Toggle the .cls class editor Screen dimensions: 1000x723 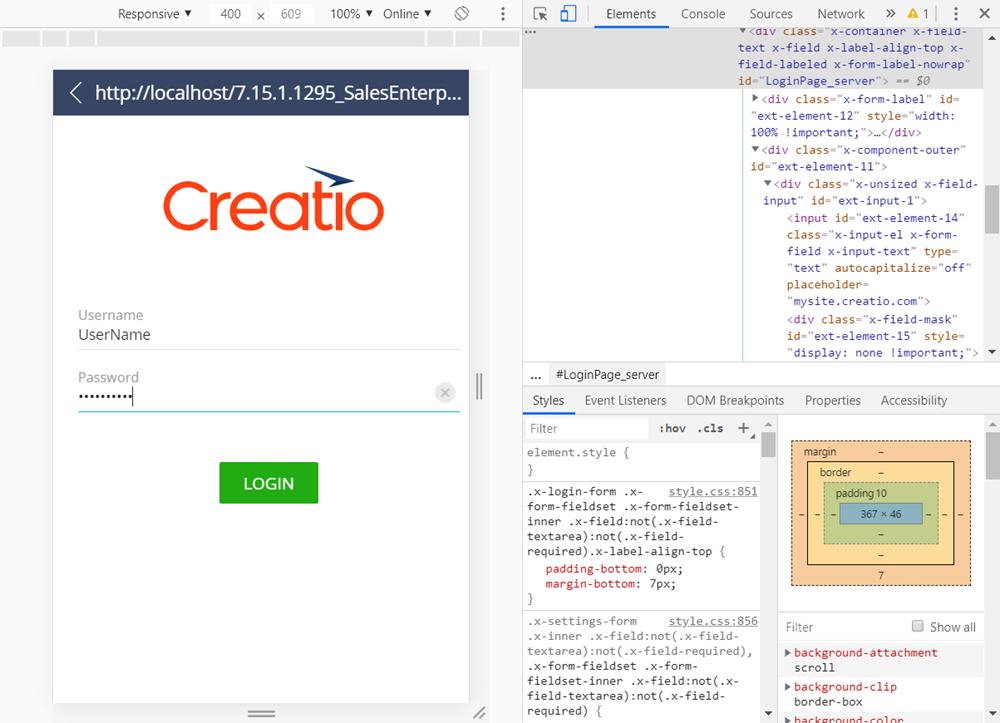coord(710,428)
